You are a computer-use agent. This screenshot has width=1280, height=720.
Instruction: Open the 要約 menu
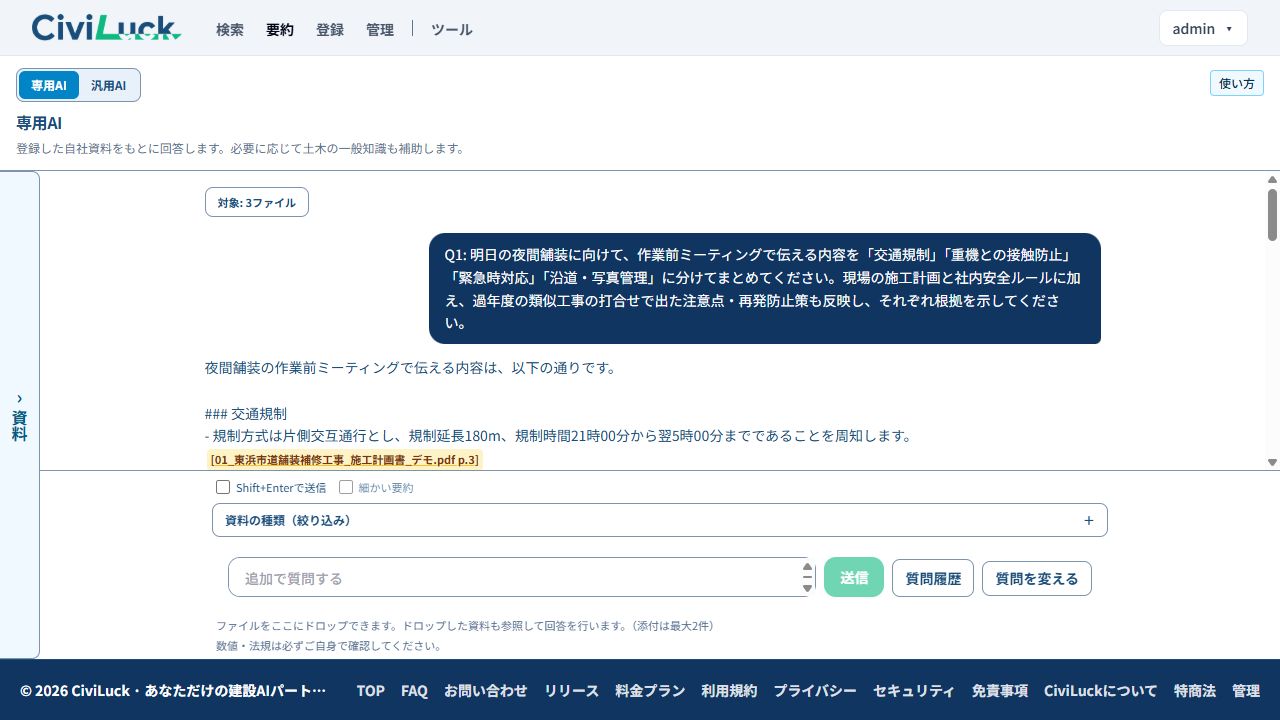coord(280,30)
